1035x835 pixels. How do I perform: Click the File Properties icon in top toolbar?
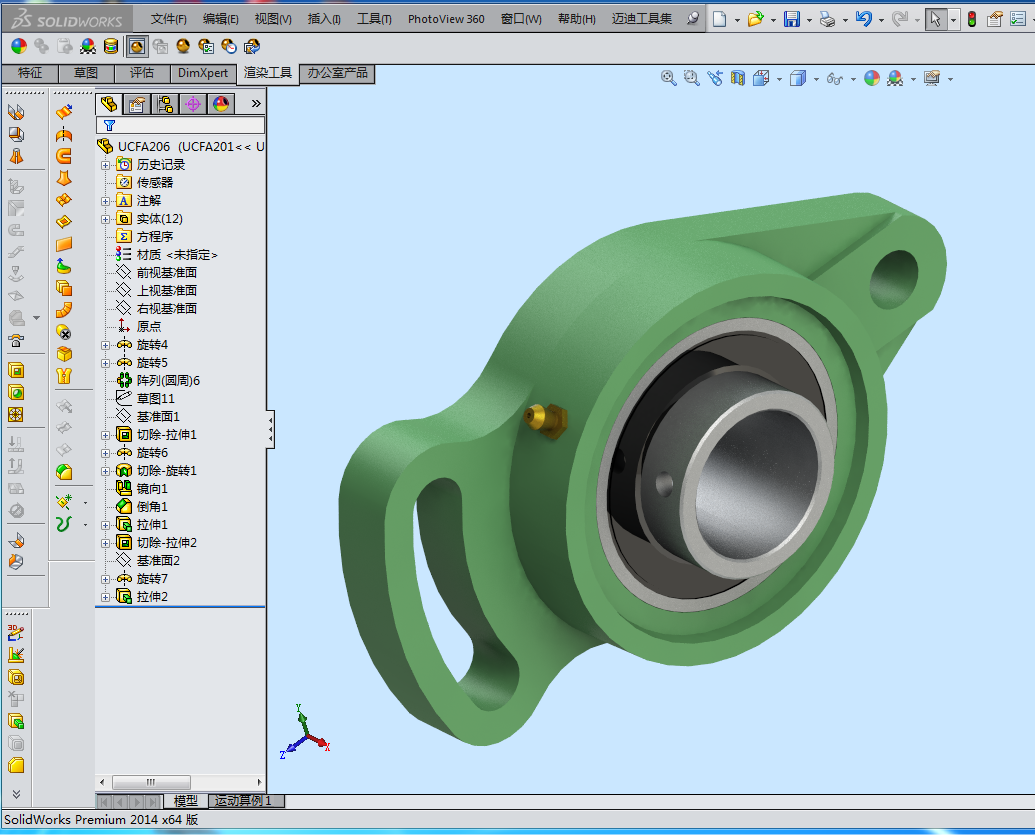(x=995, y=19)
